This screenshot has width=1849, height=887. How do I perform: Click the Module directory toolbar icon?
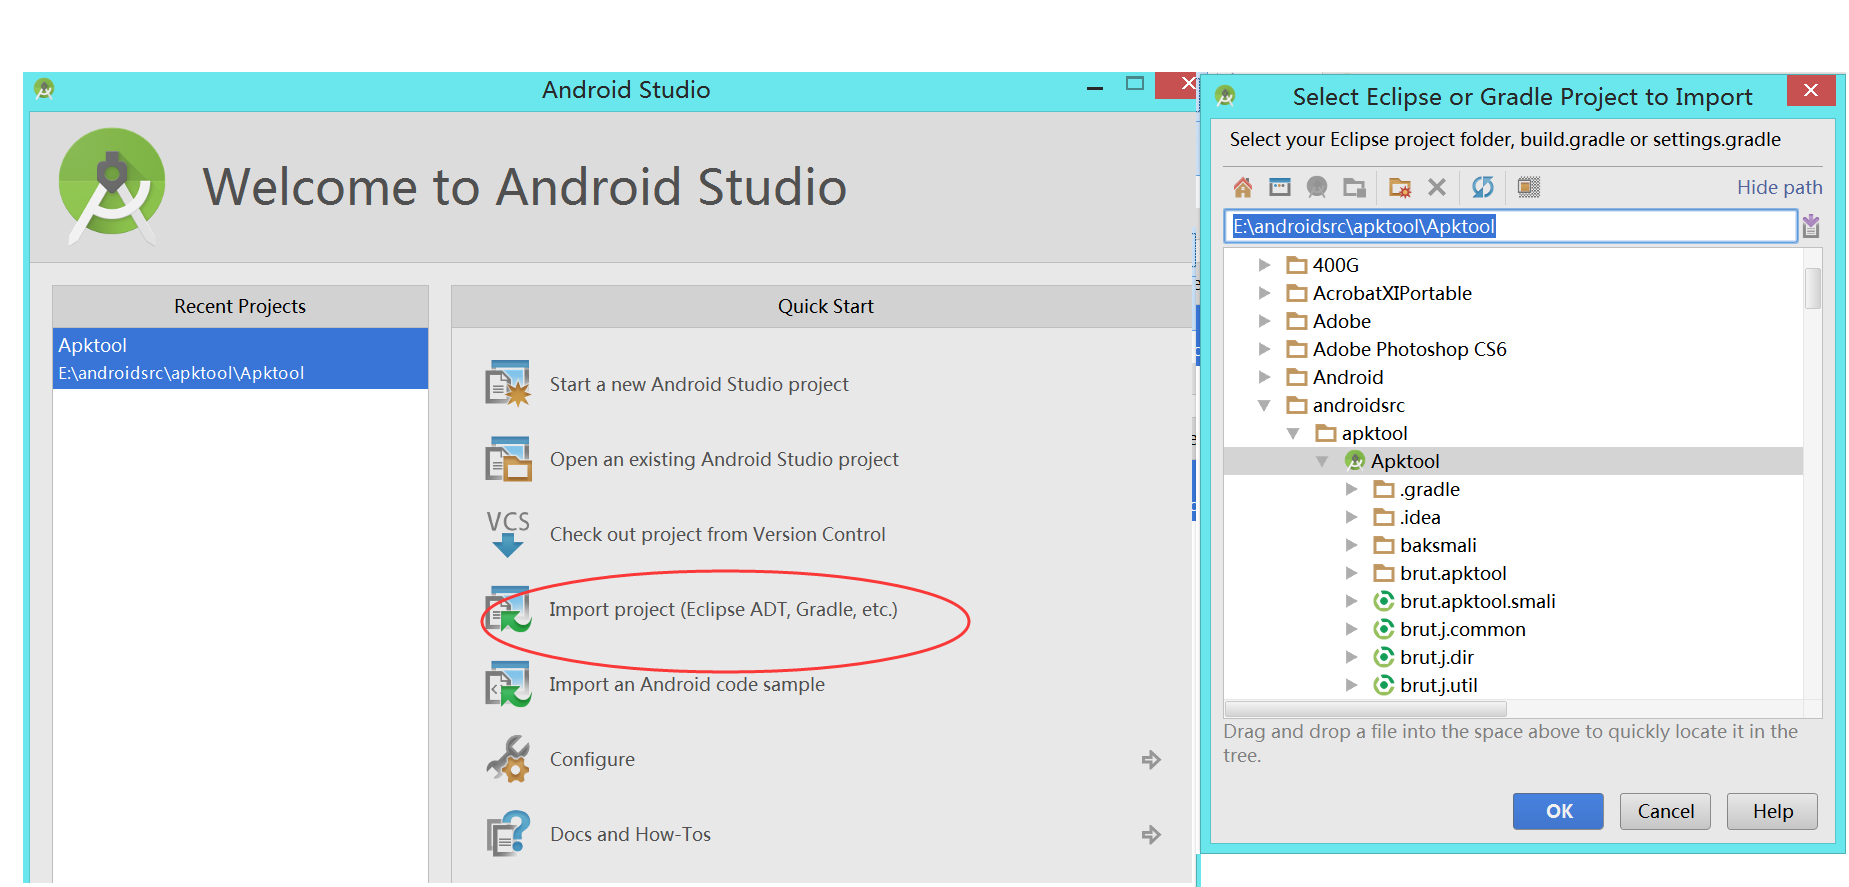(x=1354, y=187)
